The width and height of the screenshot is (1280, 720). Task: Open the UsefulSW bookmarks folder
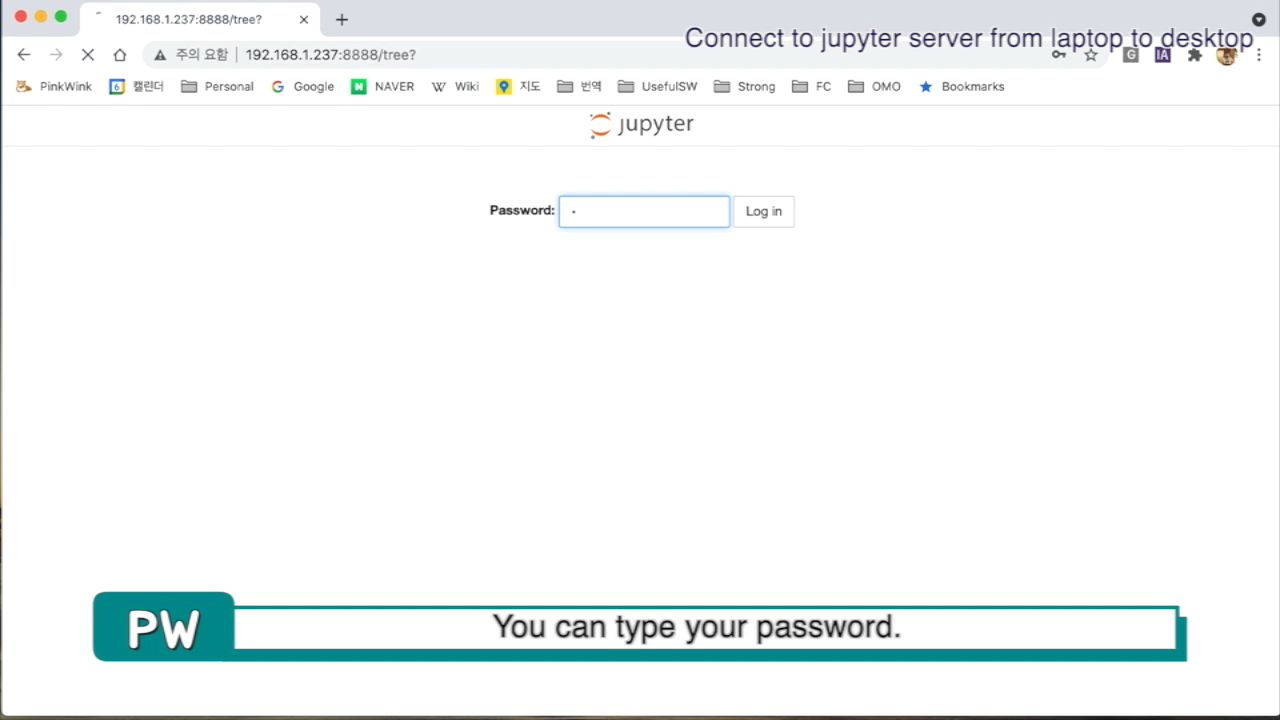(657, 87)
